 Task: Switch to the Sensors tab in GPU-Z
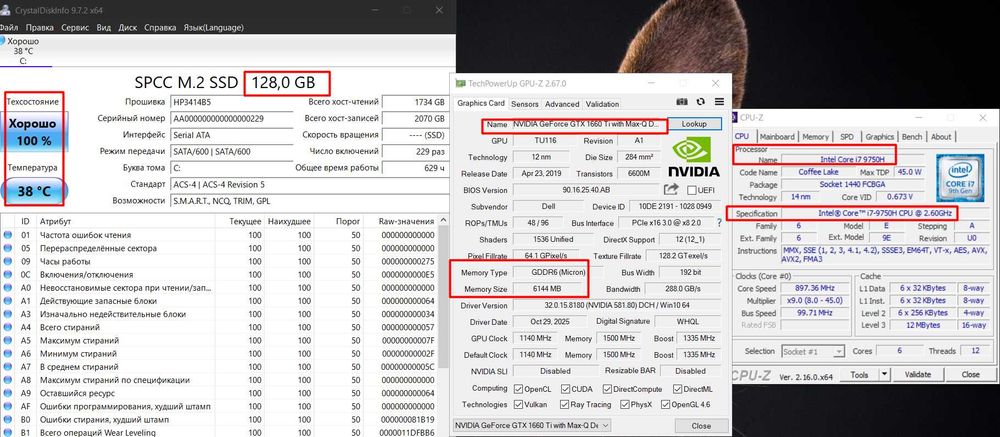[525, 103]
